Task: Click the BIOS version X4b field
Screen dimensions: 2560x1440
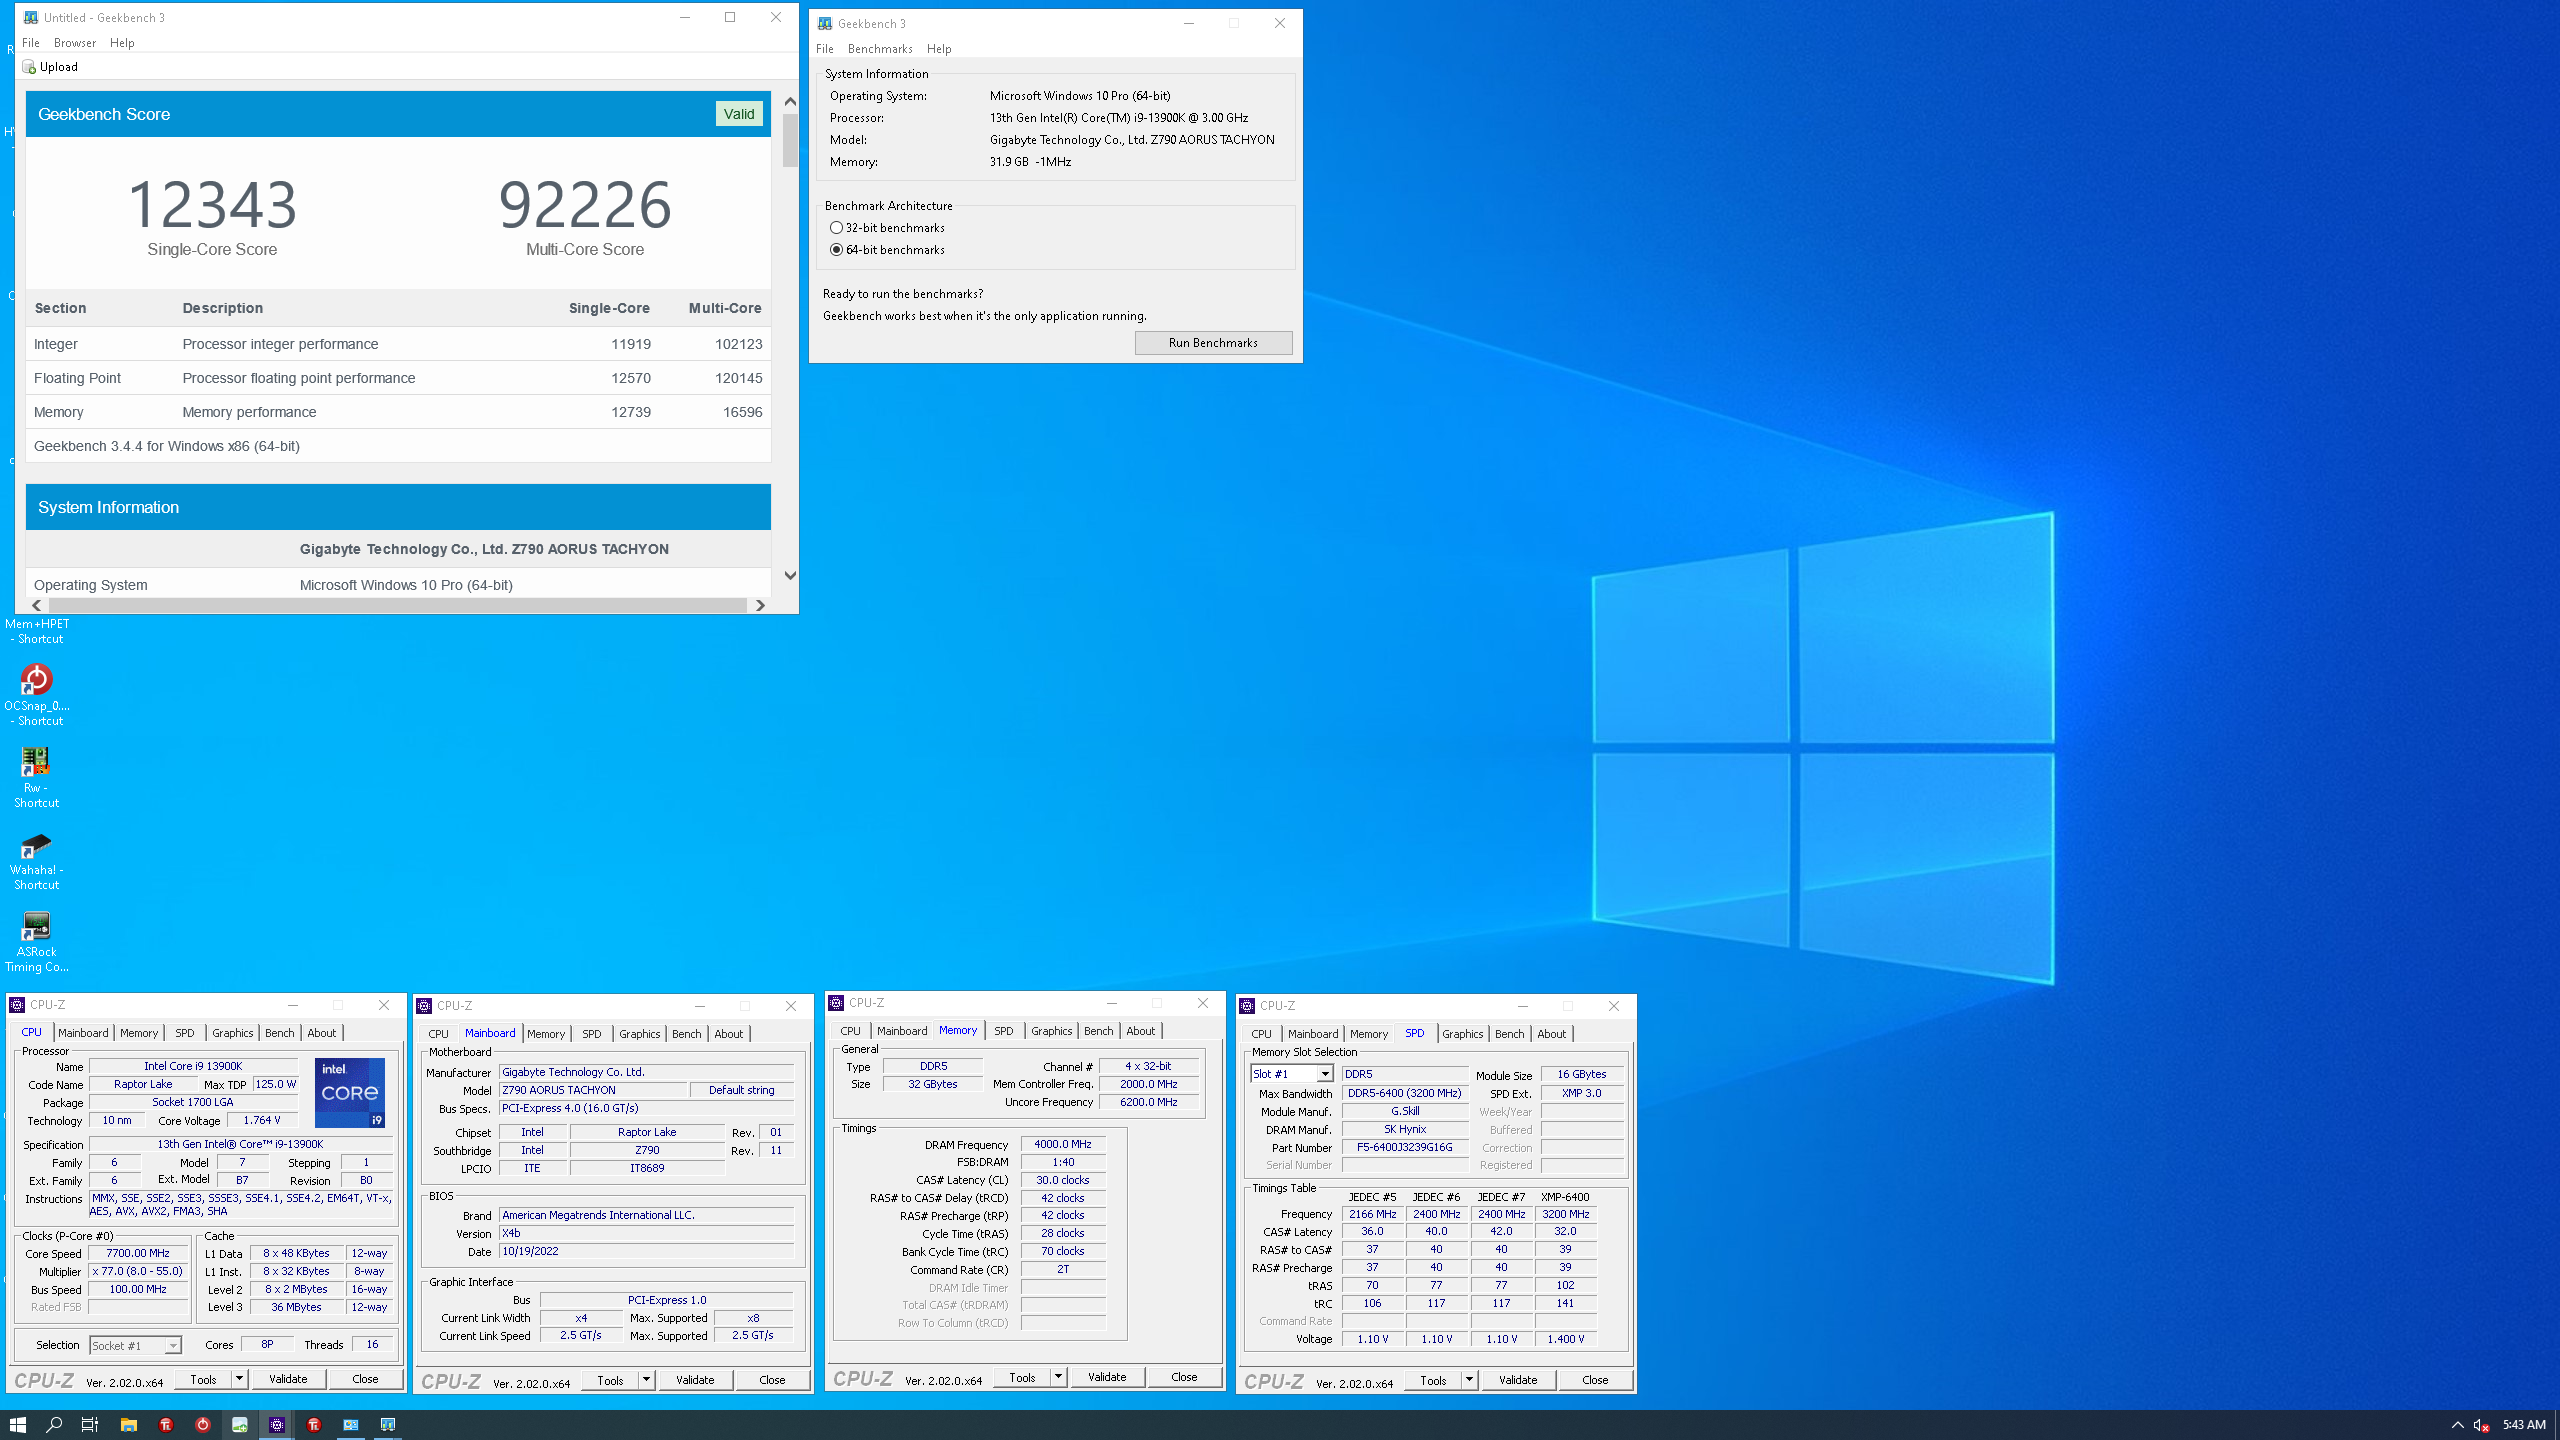Action: click(647, 1233)
